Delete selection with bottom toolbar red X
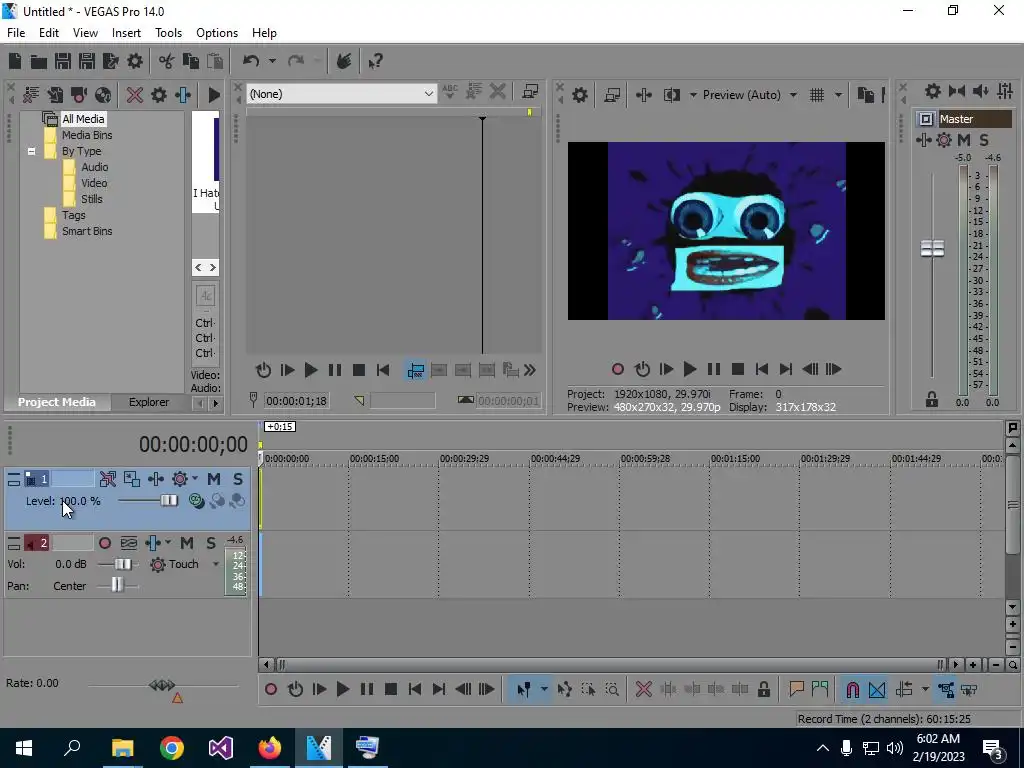This screenshot has height=768, width=1024. [643, 689]
